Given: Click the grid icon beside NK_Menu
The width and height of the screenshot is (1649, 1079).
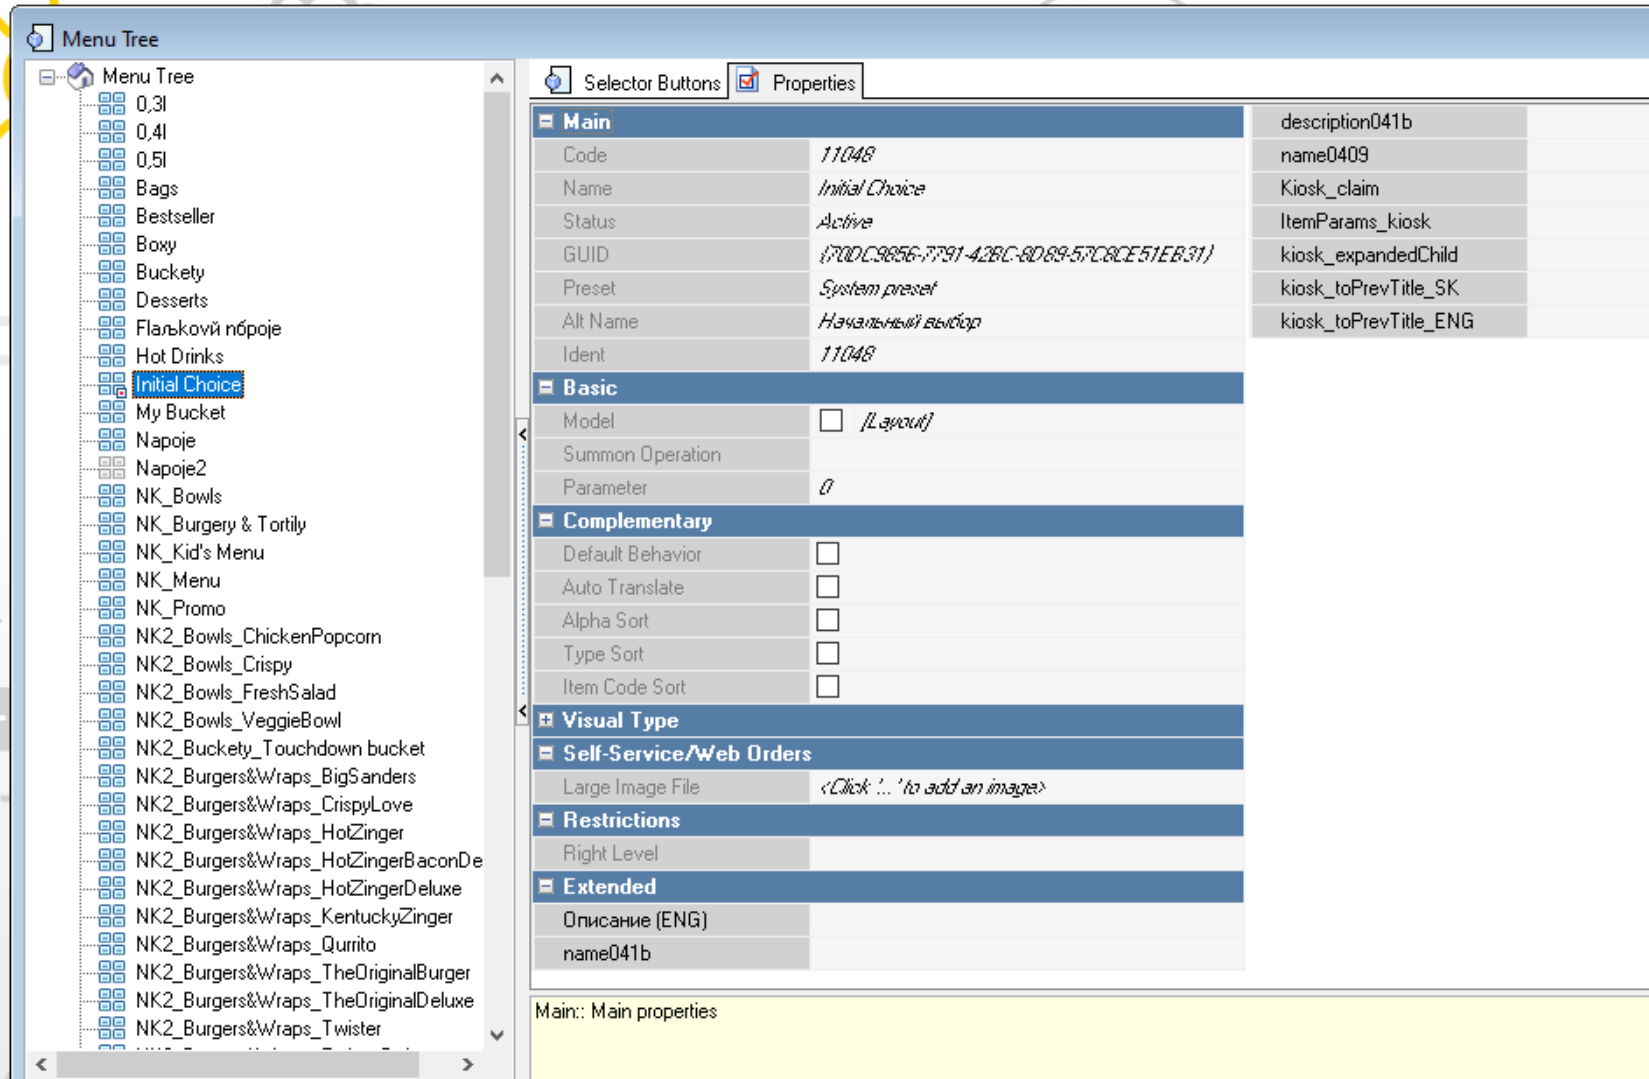Looking at the screenshot, I should 112,580.
